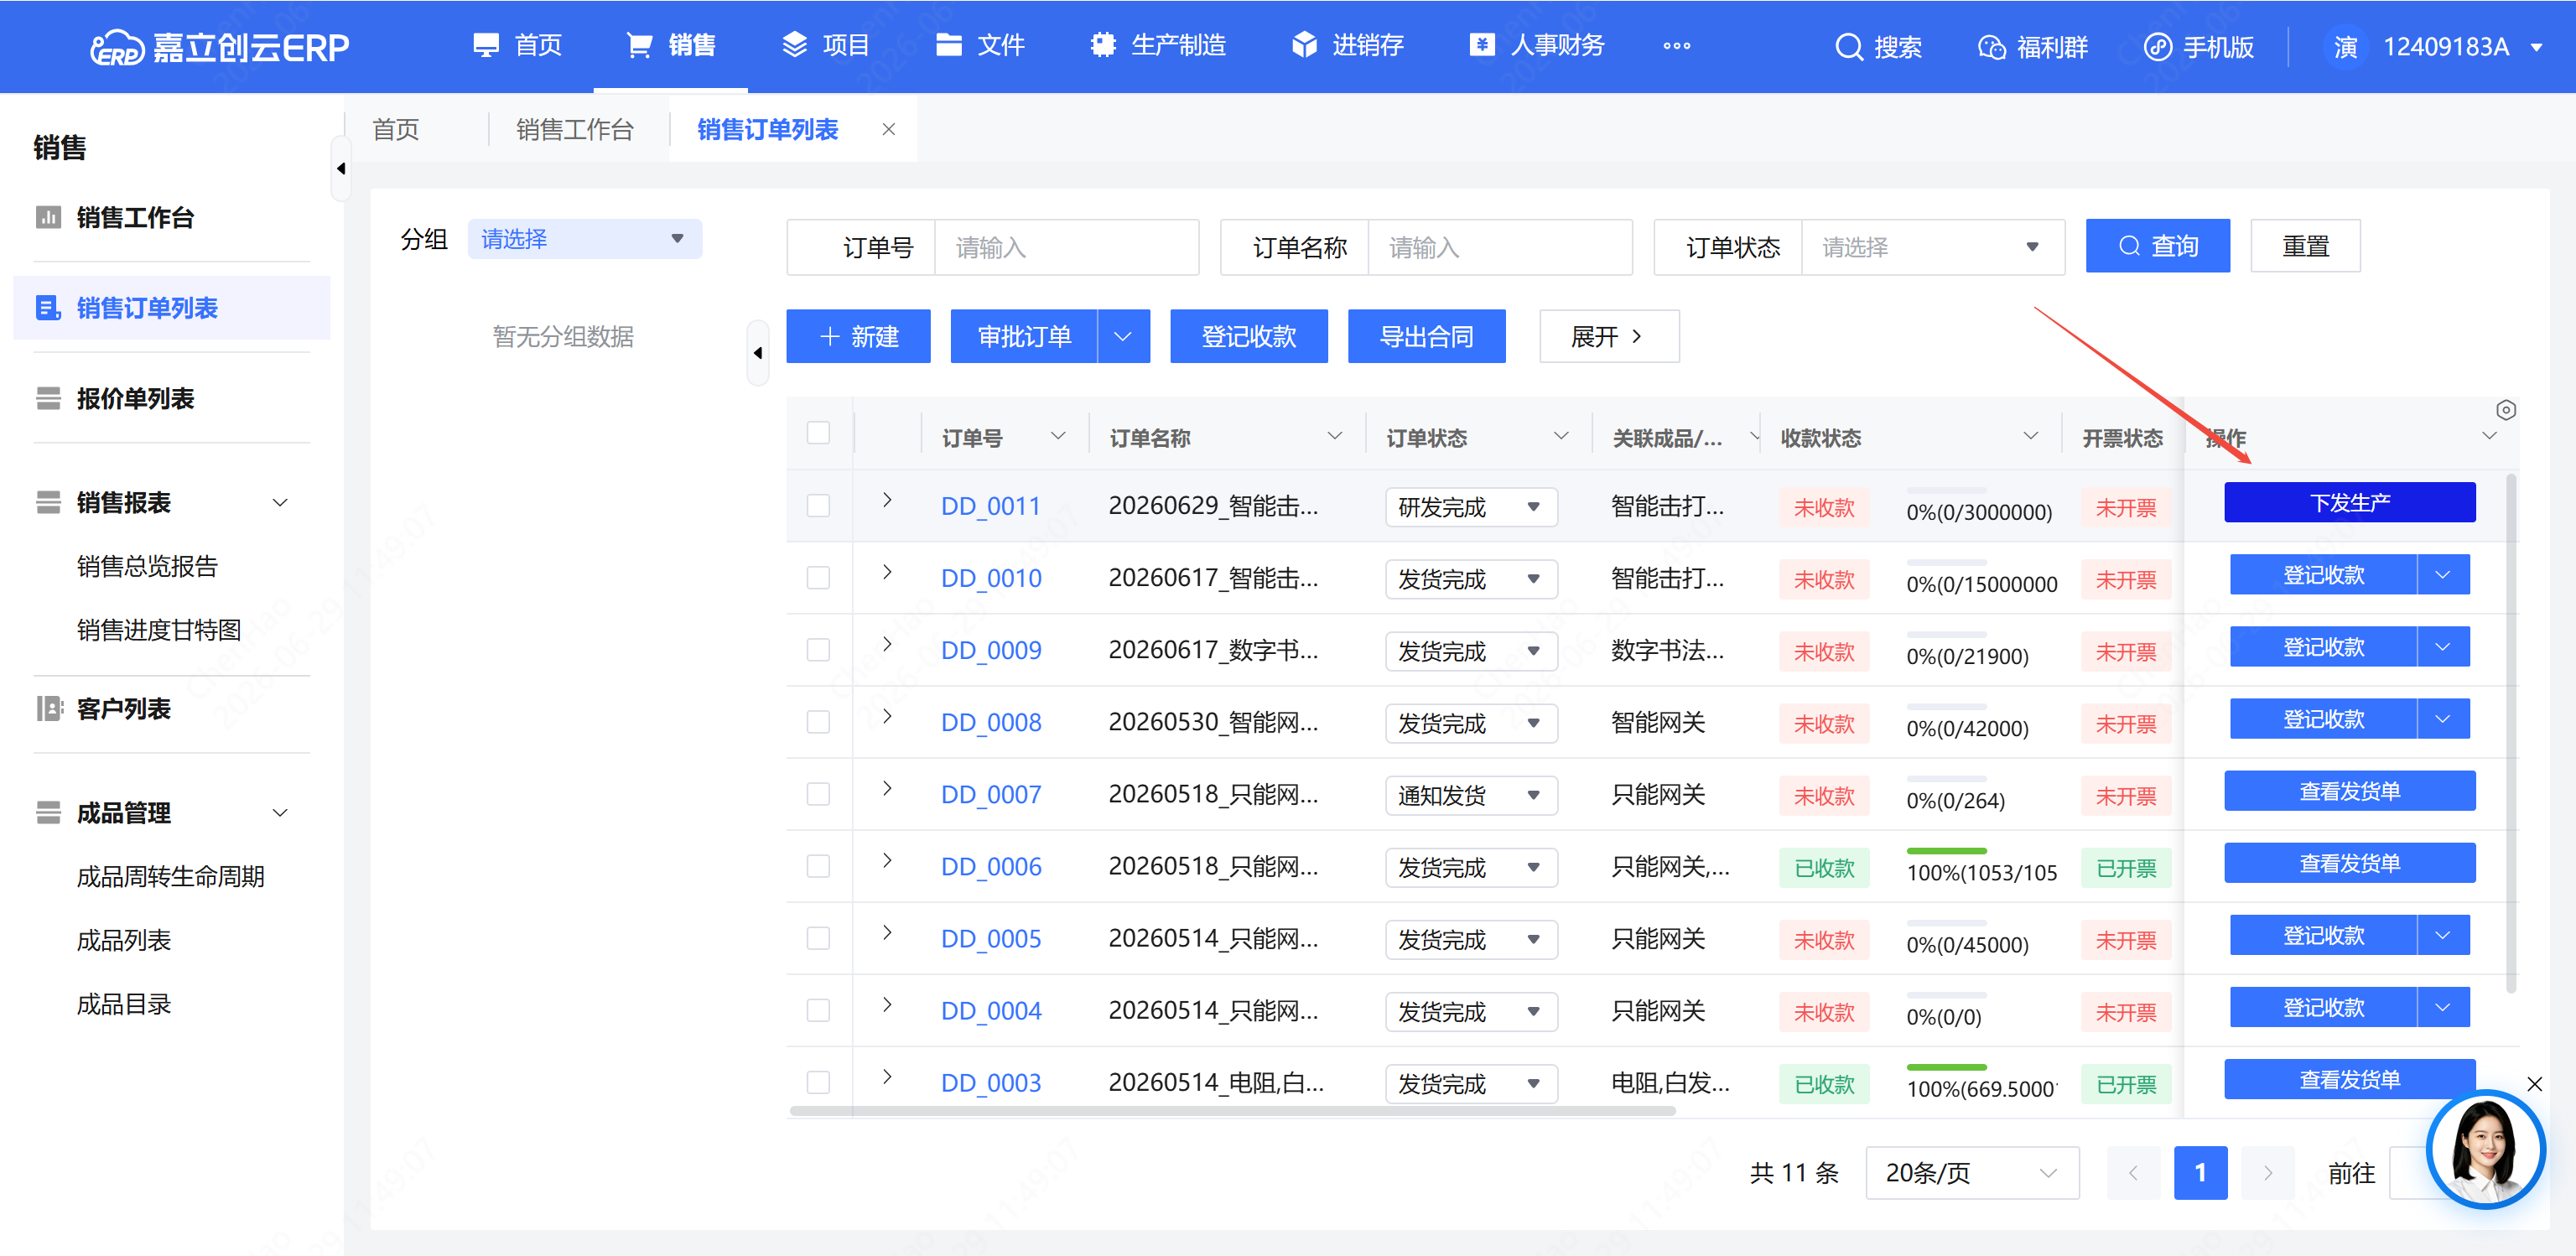Open the 手机版 icon
Screen dimensions: 2576x1256
[2157, 47]
